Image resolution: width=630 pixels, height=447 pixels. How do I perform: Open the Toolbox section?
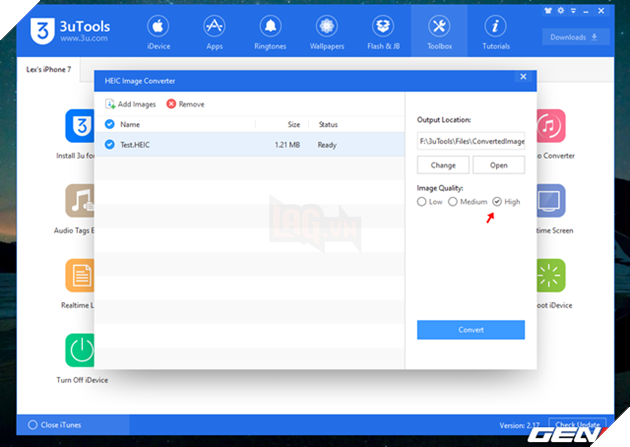click(440, 33)
